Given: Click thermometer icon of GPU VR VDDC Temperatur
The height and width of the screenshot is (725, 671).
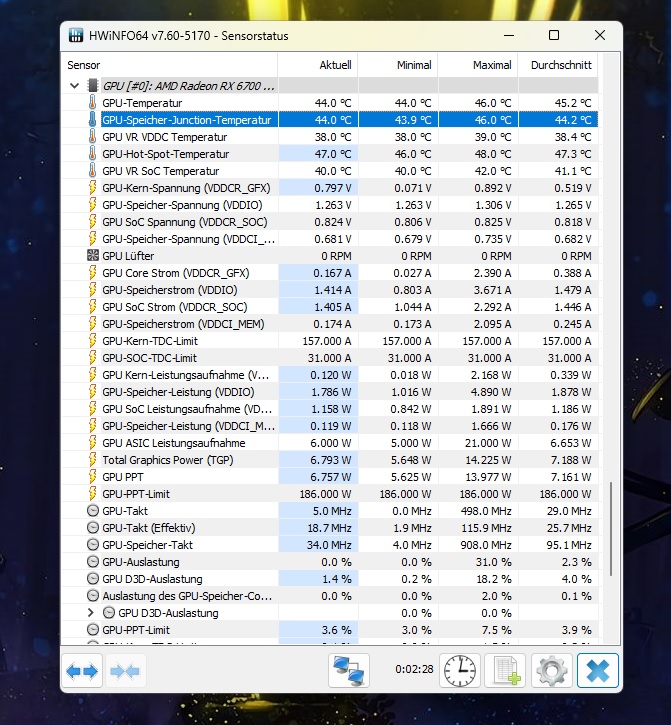Looking at the screenshot, I should pos(92,137).
